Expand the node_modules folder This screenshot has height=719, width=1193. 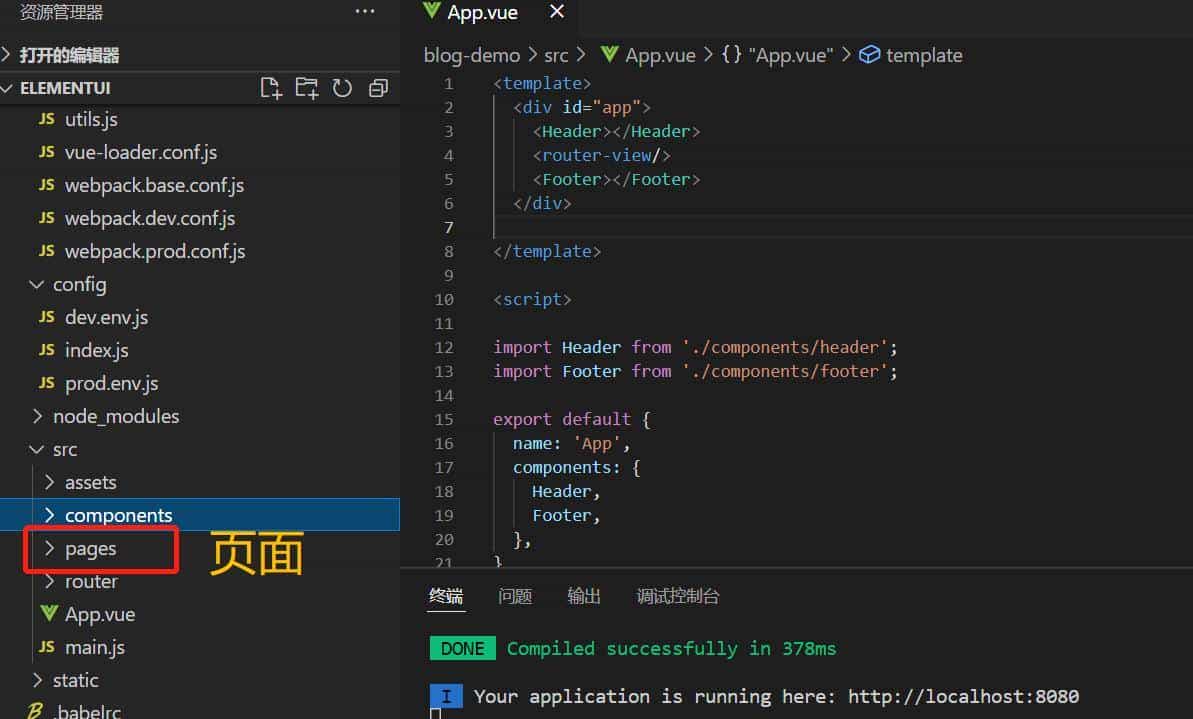click(115, 416)
